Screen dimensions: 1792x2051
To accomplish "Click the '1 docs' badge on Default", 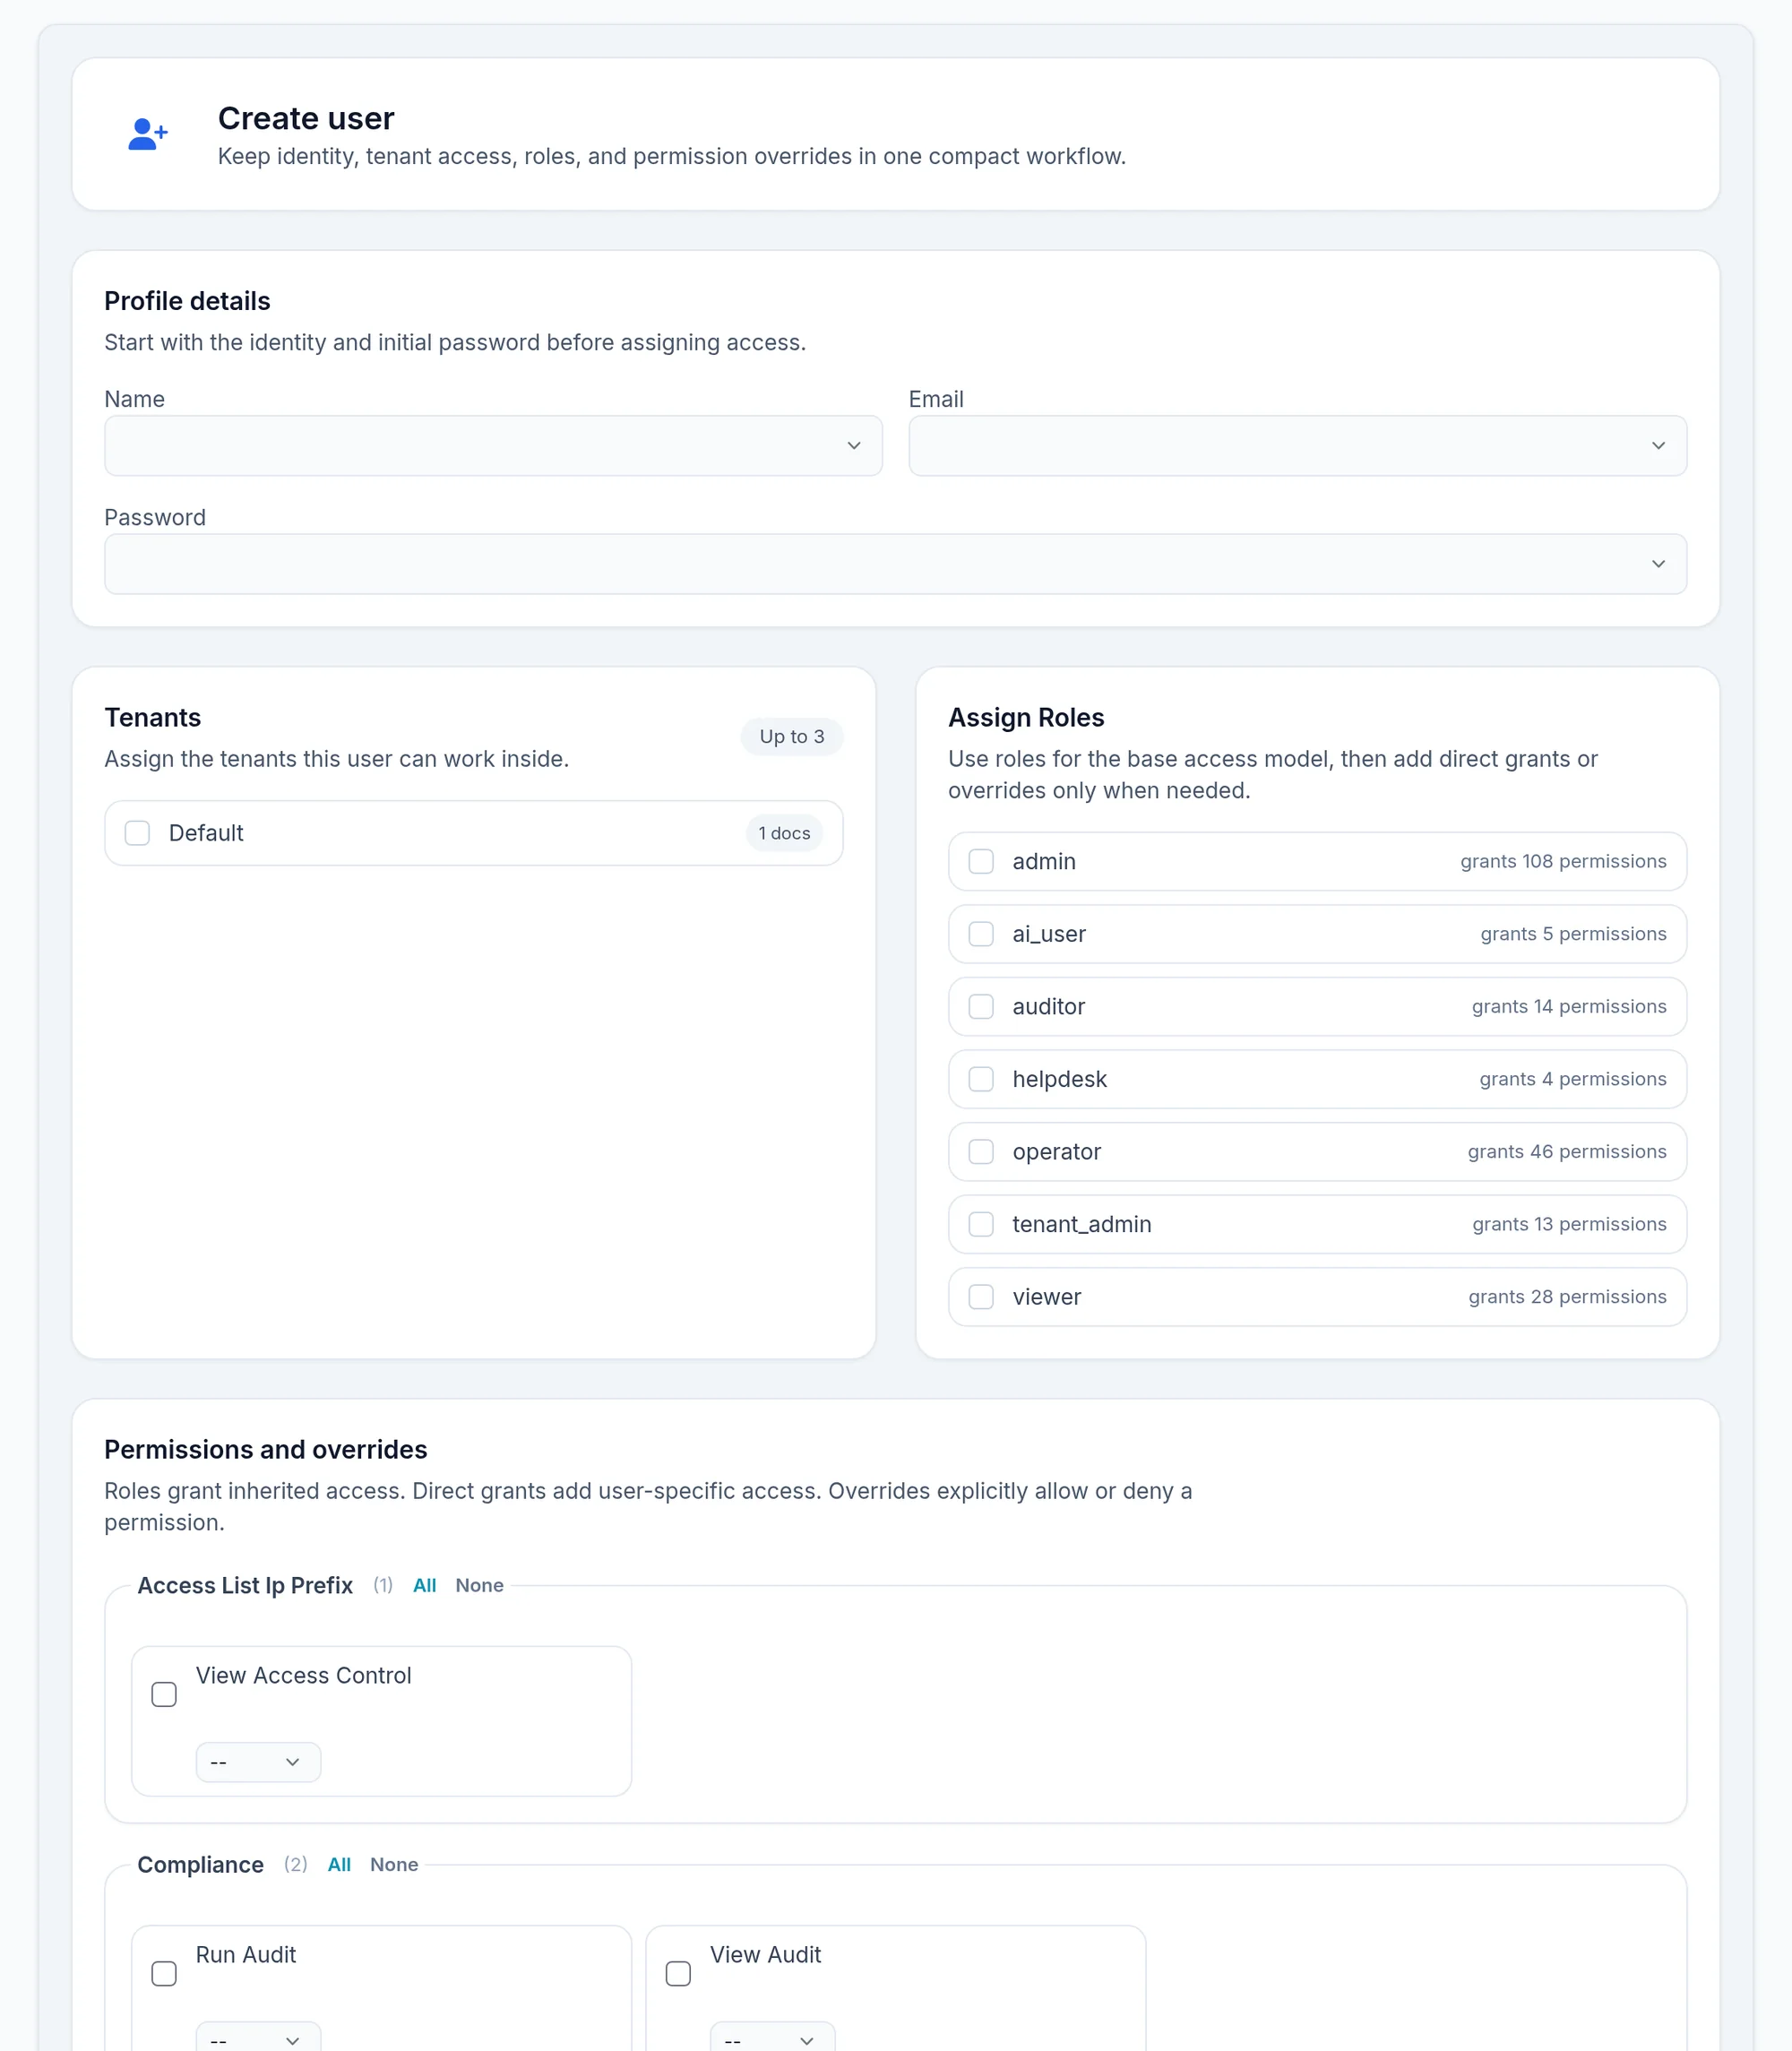I will coord(784,833).
